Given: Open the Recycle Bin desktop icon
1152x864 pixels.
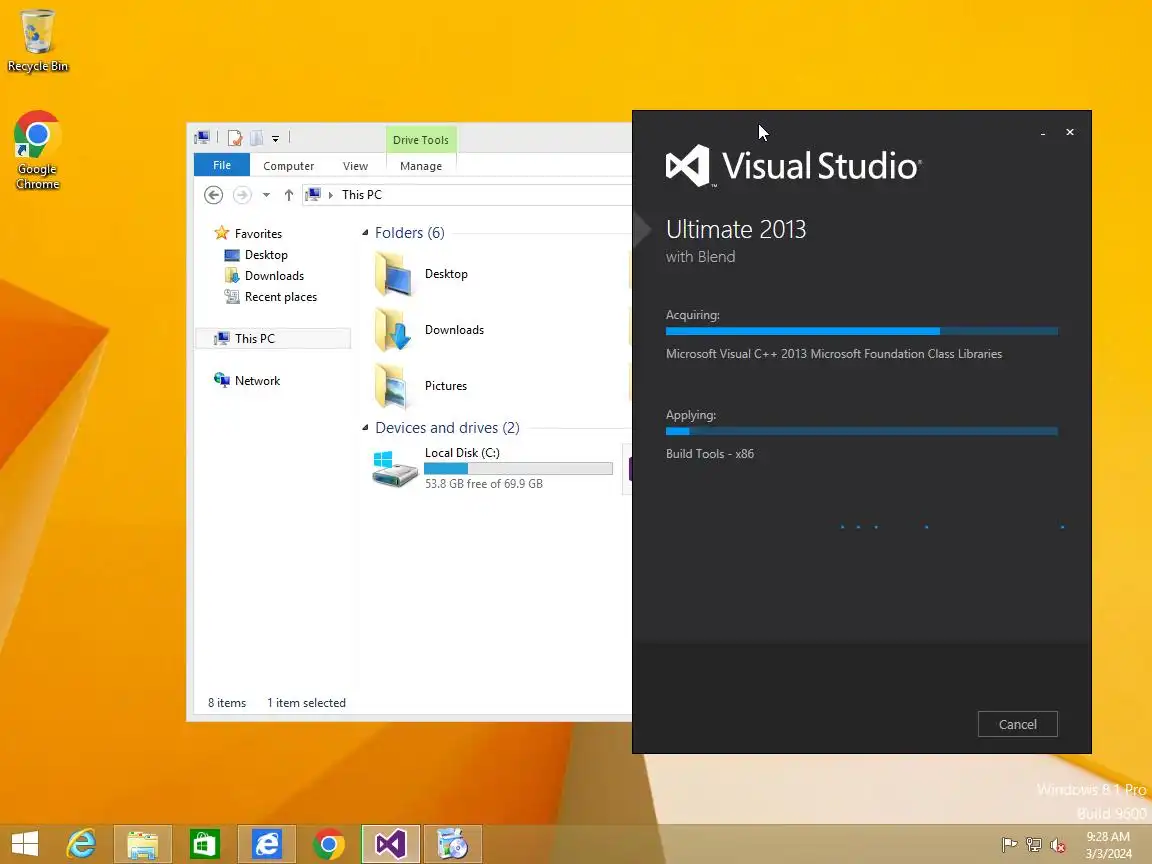Looking at the screenshot, I should pyautogui.click(x=37, y=40).
